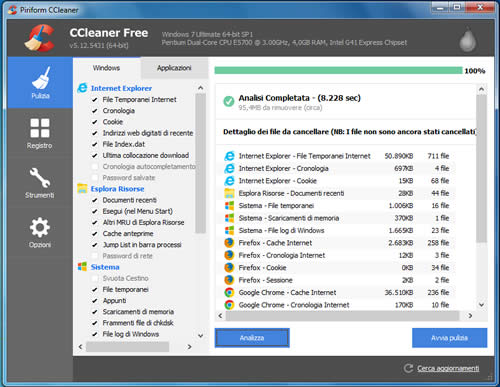The width and height of the screenshot is (500, 387).
Task: Click options list right scroll arrow
Action: coord(189,347)
